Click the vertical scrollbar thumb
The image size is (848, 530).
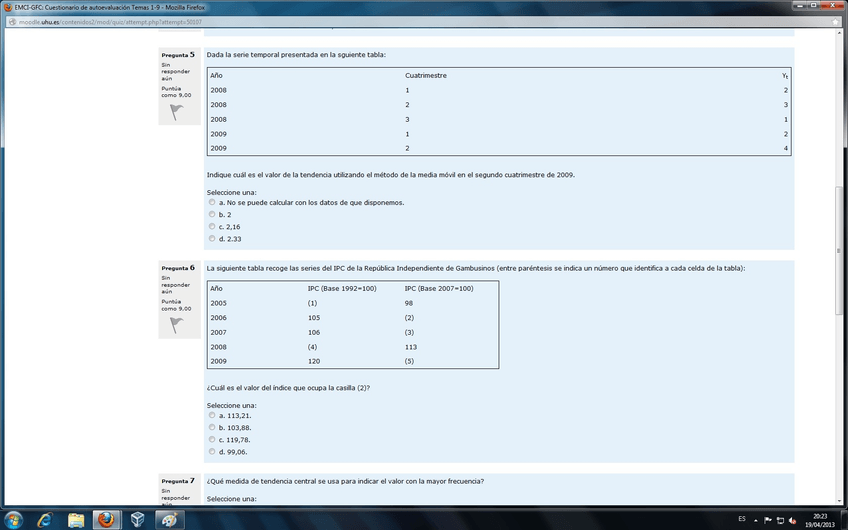pos(839,250)
